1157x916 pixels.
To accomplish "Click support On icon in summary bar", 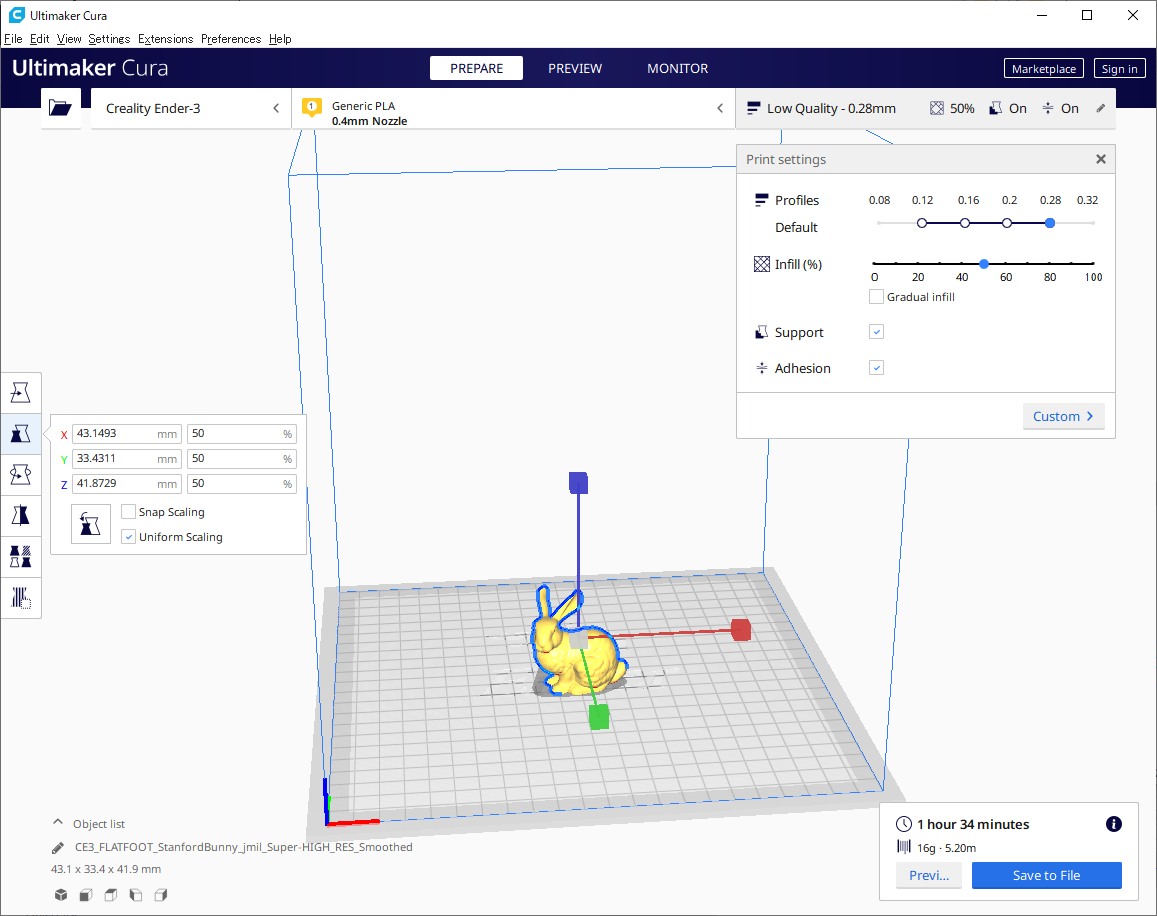I will pos(995,109).
